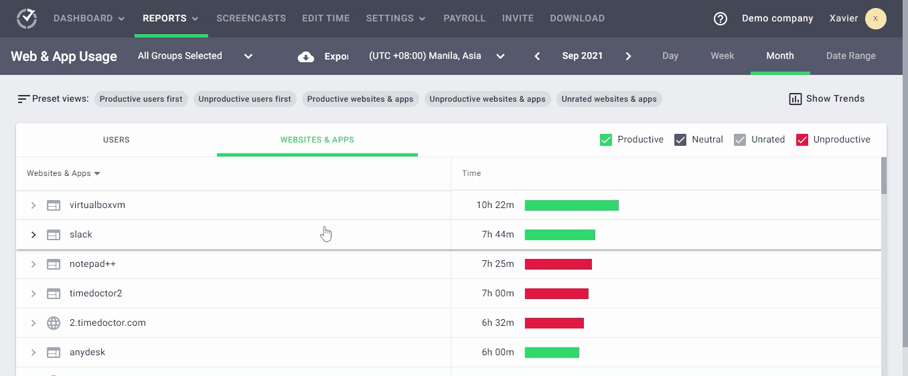Image resolution: width=908 pixels, height=376 pixels.
Task: Click the table vertical scrollbar thumb
Action: (884, 176)
